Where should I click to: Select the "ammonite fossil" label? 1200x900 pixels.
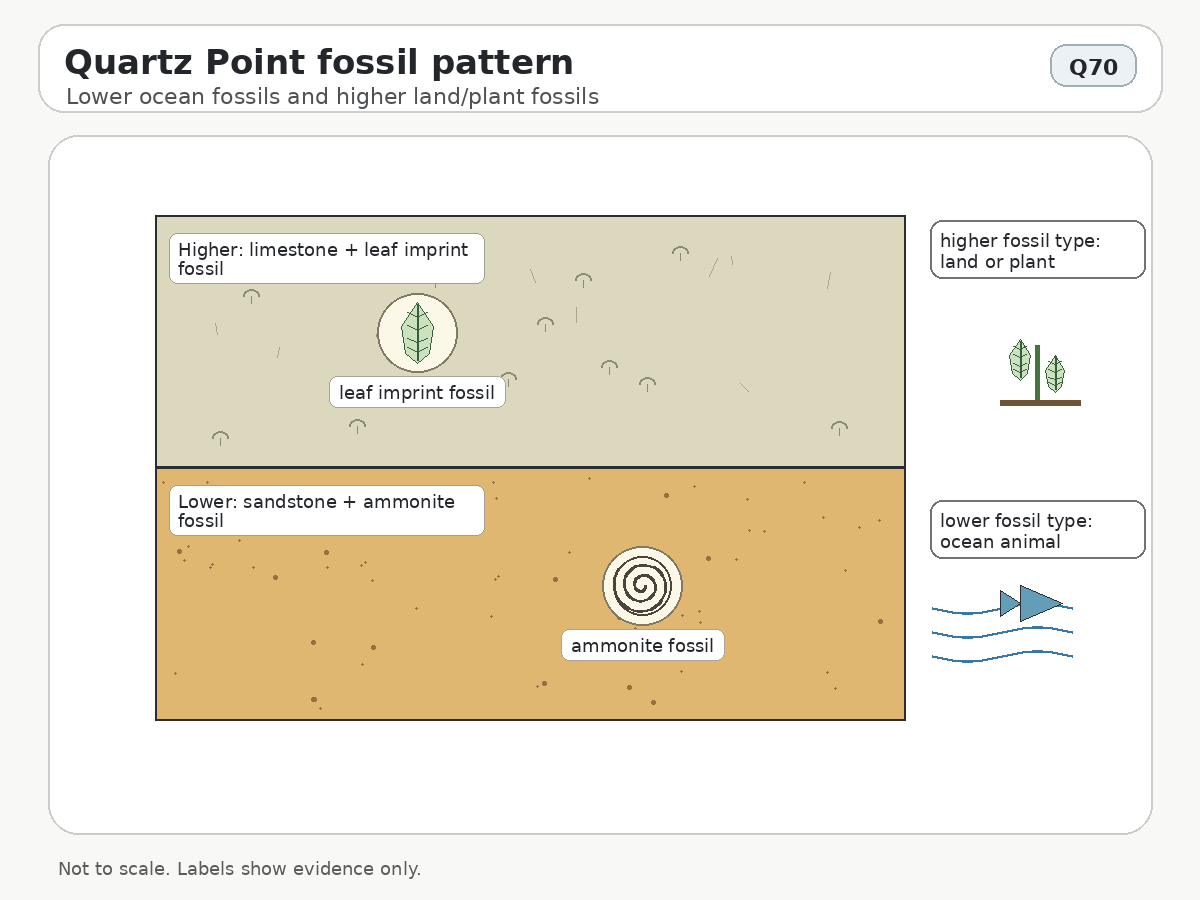tap(643, 645)
